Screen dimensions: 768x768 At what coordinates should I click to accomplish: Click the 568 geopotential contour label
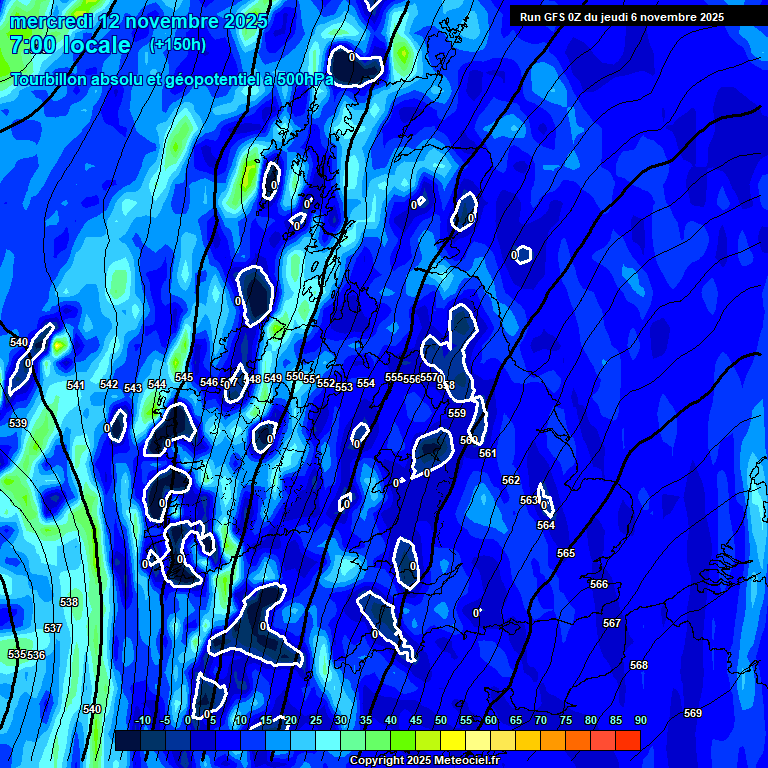(x=639, y=666)
